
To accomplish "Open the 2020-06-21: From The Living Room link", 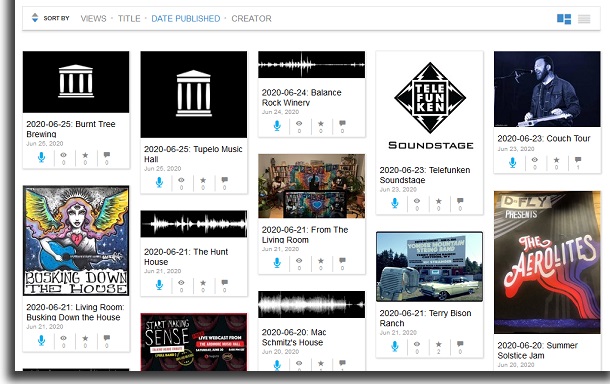I will [x=305, y=235].
